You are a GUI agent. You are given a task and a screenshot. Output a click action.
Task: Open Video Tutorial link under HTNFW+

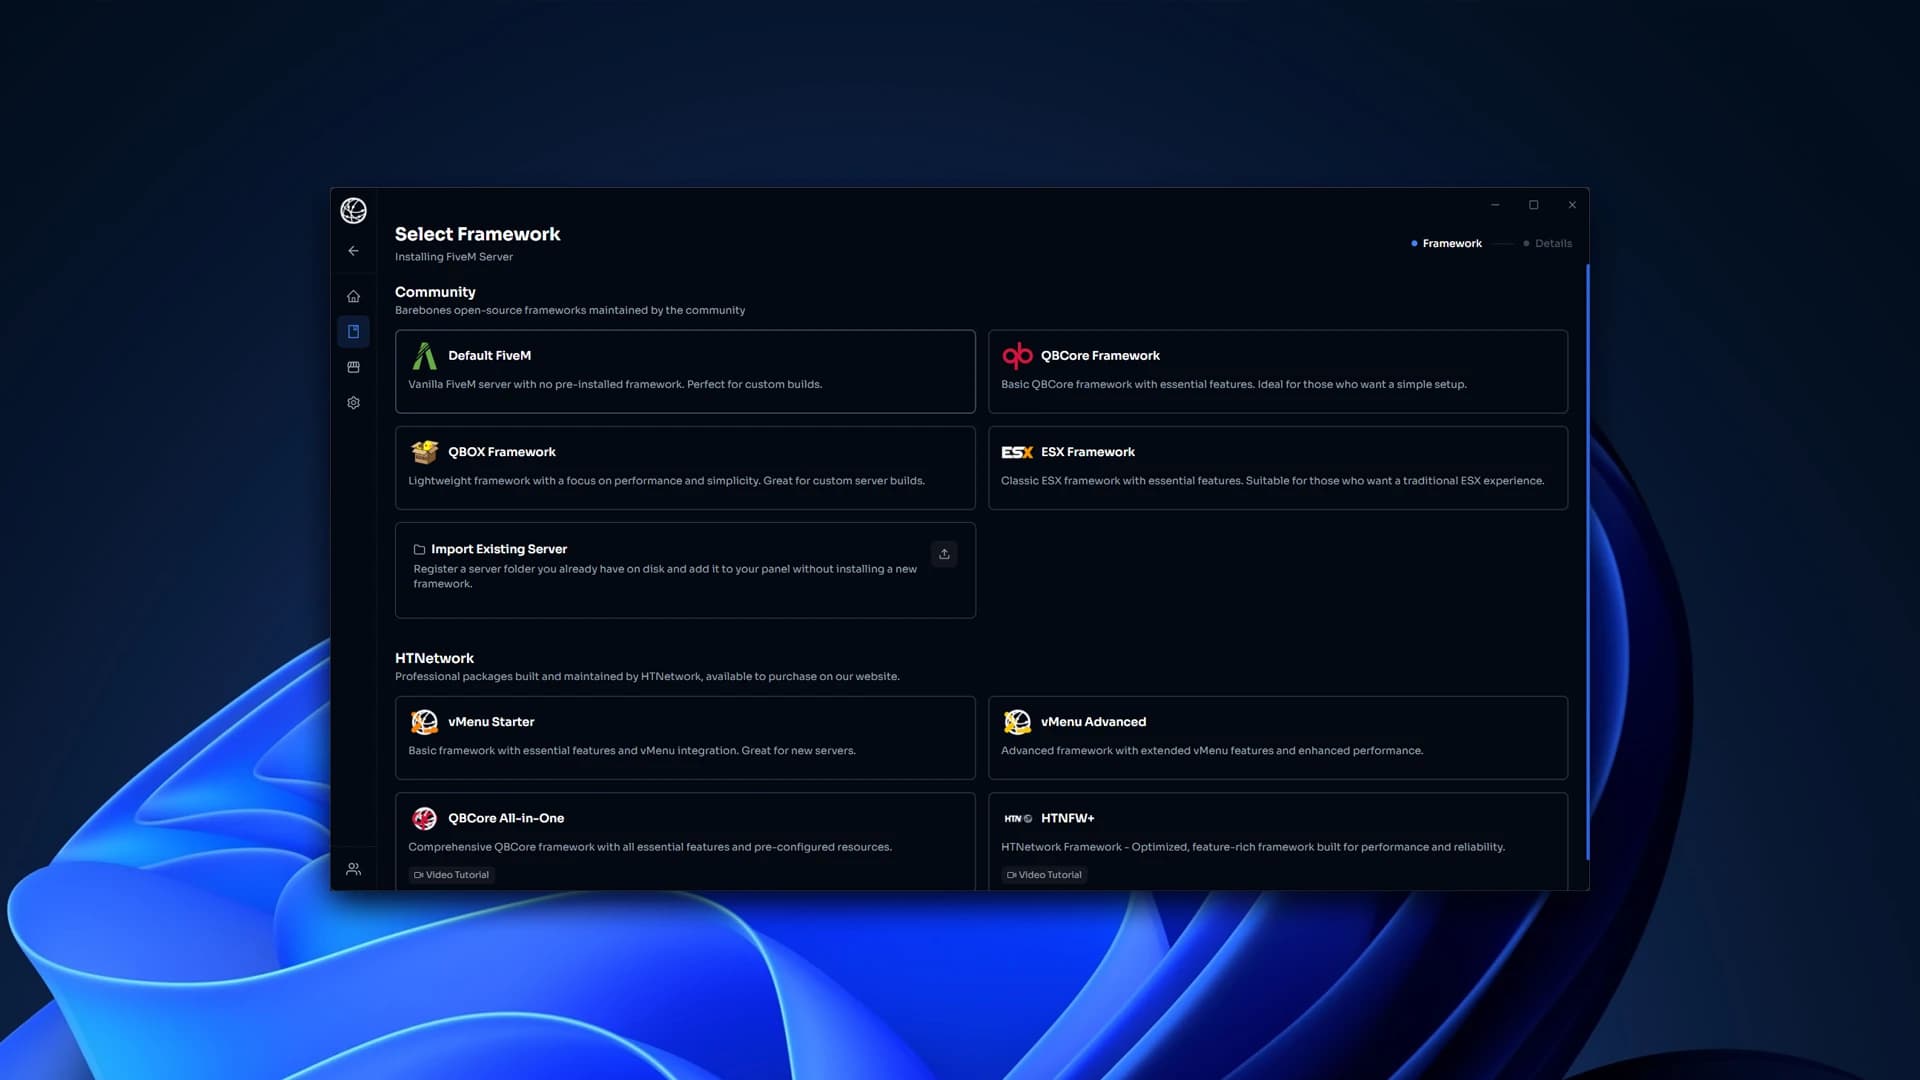tap(1044, 875)
